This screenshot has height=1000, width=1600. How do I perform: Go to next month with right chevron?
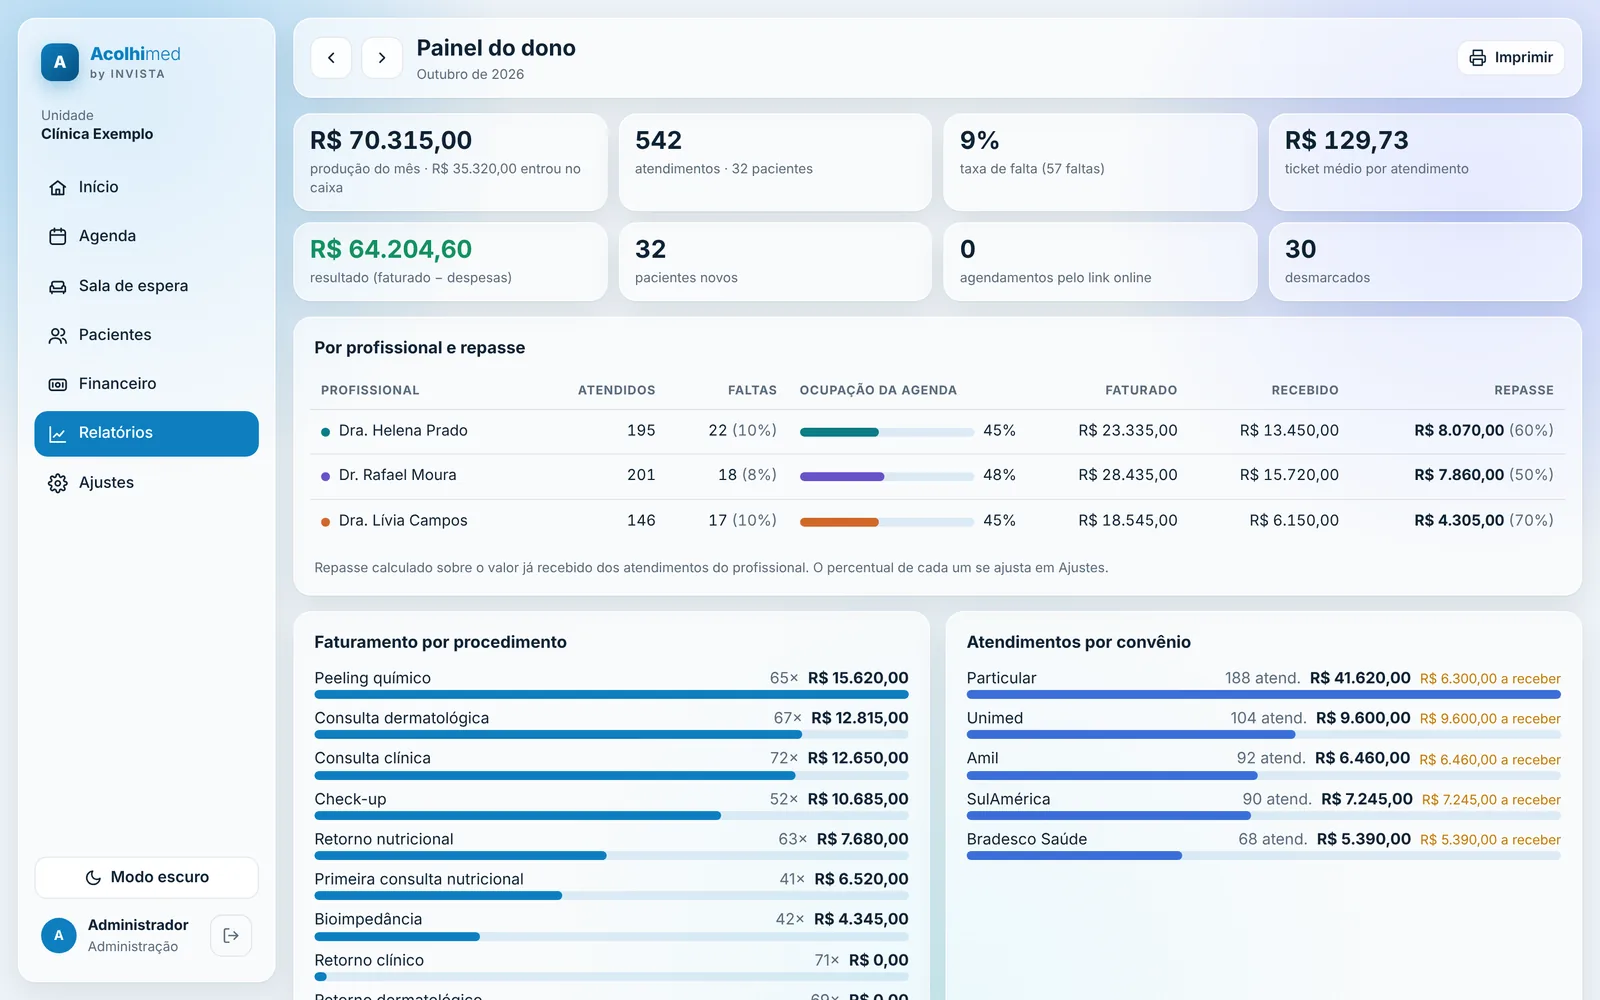[x=382, y=58]
